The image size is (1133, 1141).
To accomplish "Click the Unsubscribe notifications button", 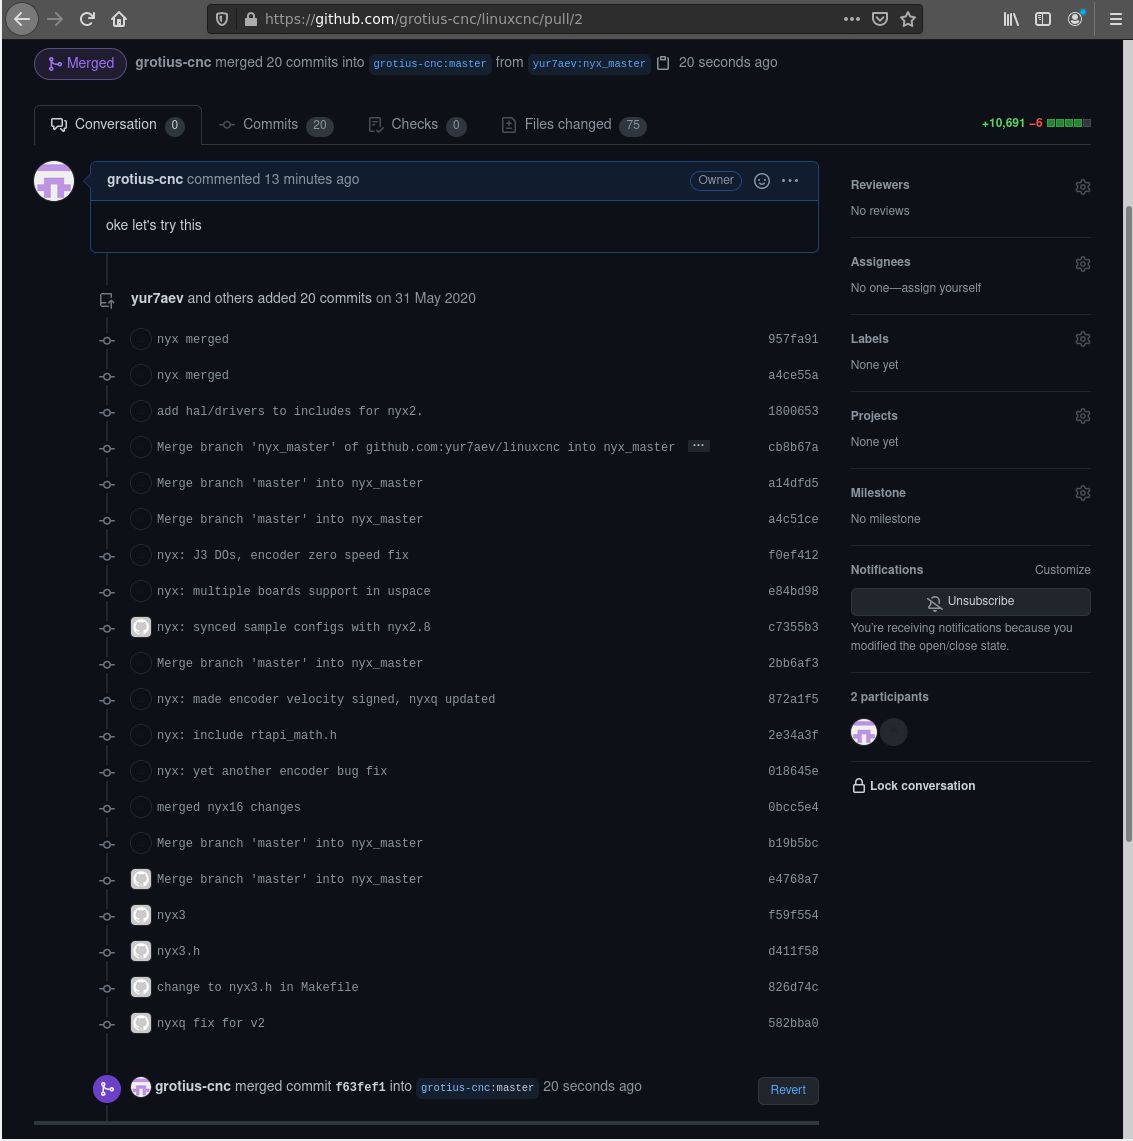I will (x=970, y=602).
